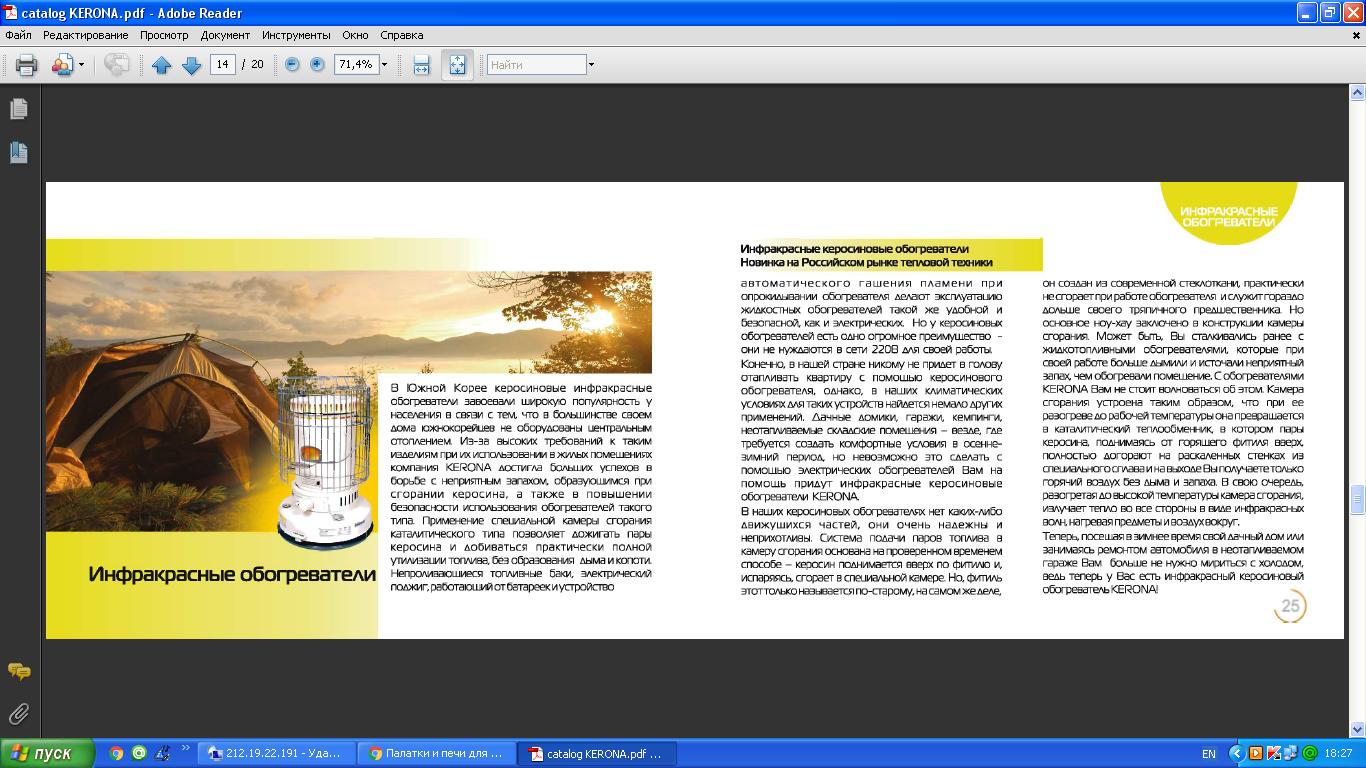This screenshot has height=768, width=1366.
Task: Click the heading Инфракрасные обогреватели on yellow banner
Action: [231, 575]
